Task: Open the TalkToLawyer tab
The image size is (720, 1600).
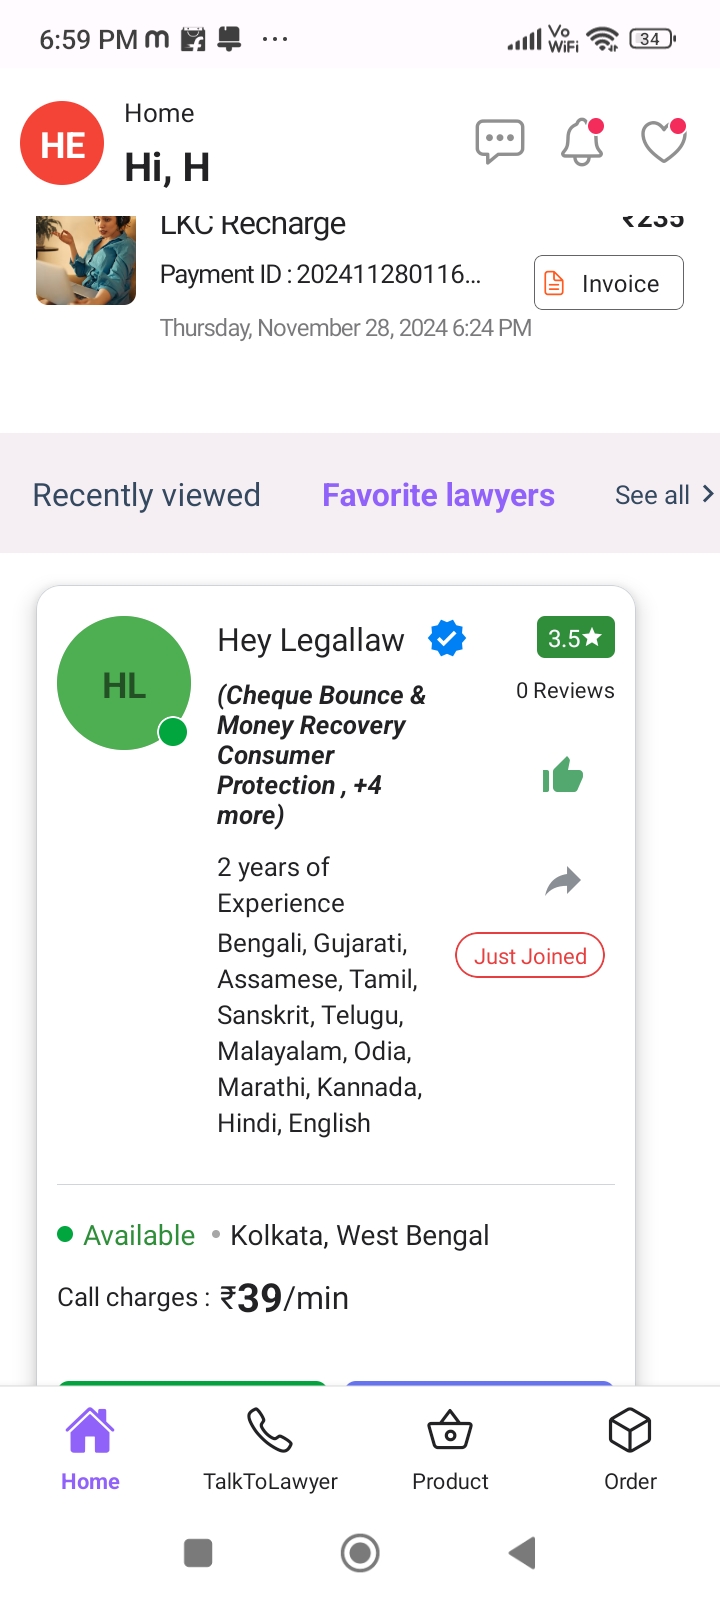Action: click(270, 1446)
